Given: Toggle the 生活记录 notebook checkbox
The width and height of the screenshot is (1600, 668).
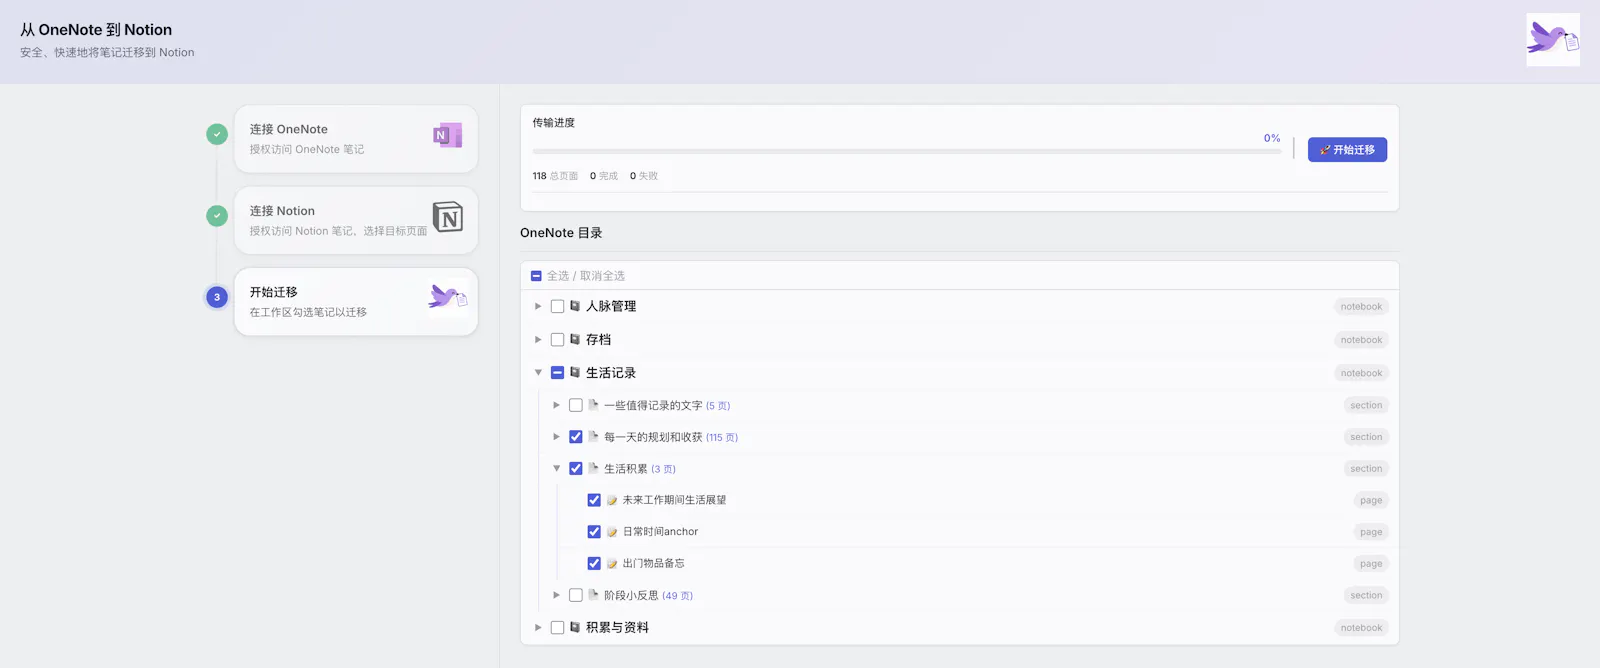Looking at the screenshot, I should (557, 372).
